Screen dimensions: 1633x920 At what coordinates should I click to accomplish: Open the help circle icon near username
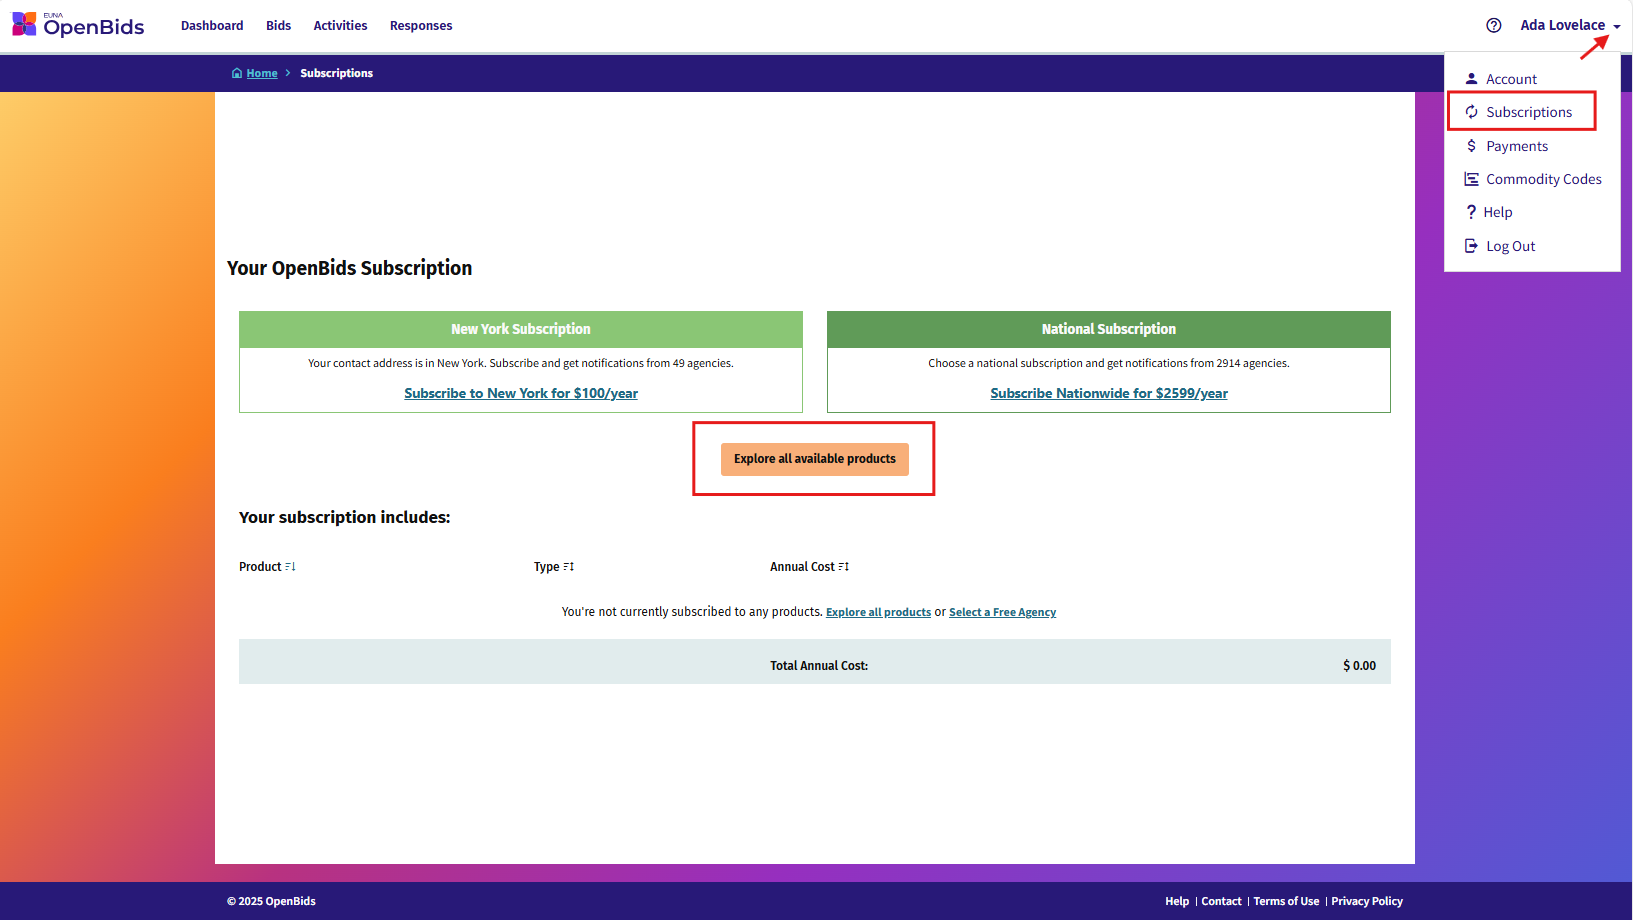point(1493,26)
